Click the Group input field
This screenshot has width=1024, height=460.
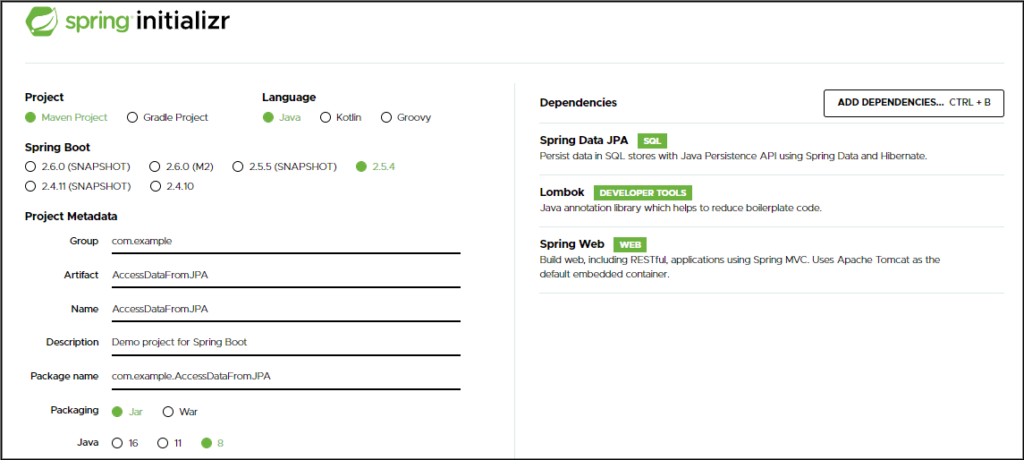286,241
